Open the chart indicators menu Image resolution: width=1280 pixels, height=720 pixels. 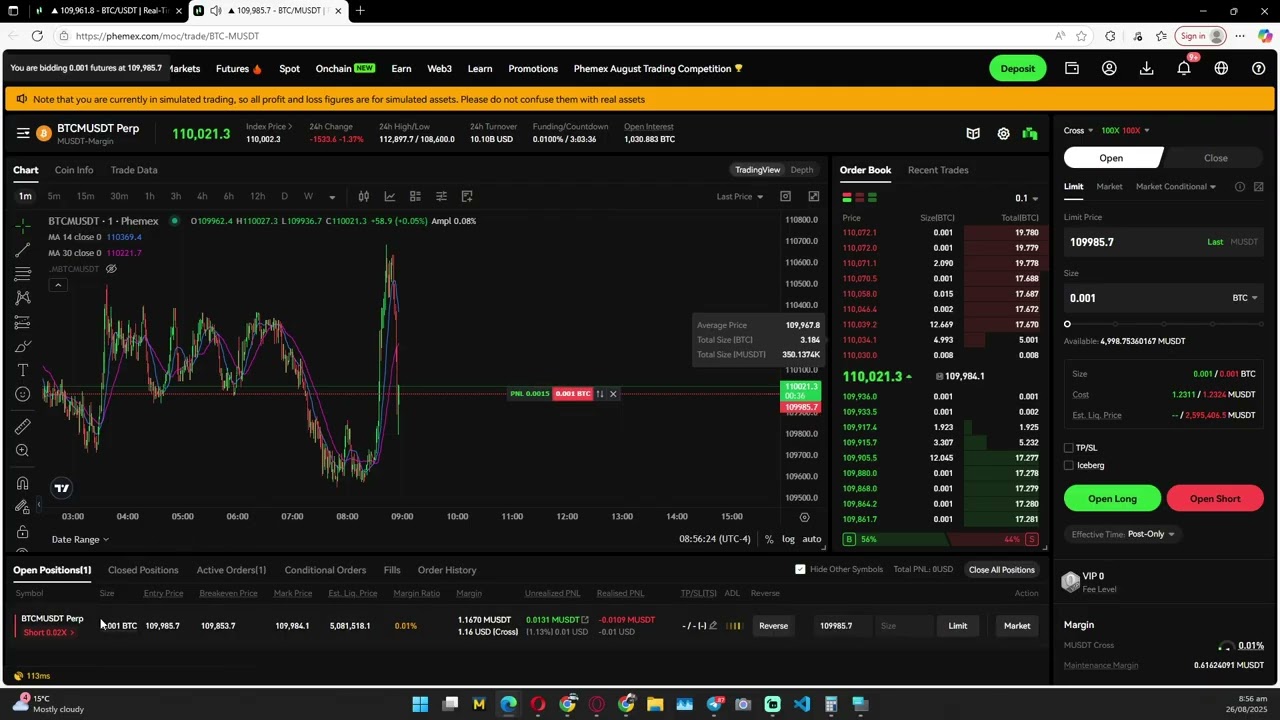(x=390, y=196)
